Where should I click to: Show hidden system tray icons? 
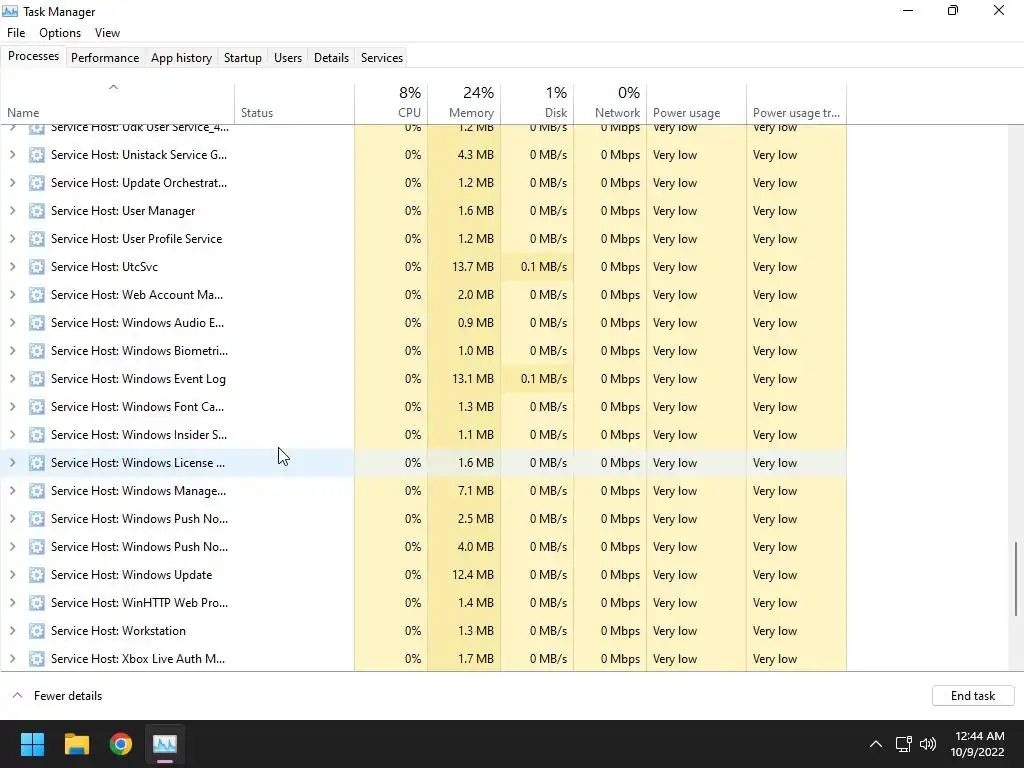tap(876, 744)
